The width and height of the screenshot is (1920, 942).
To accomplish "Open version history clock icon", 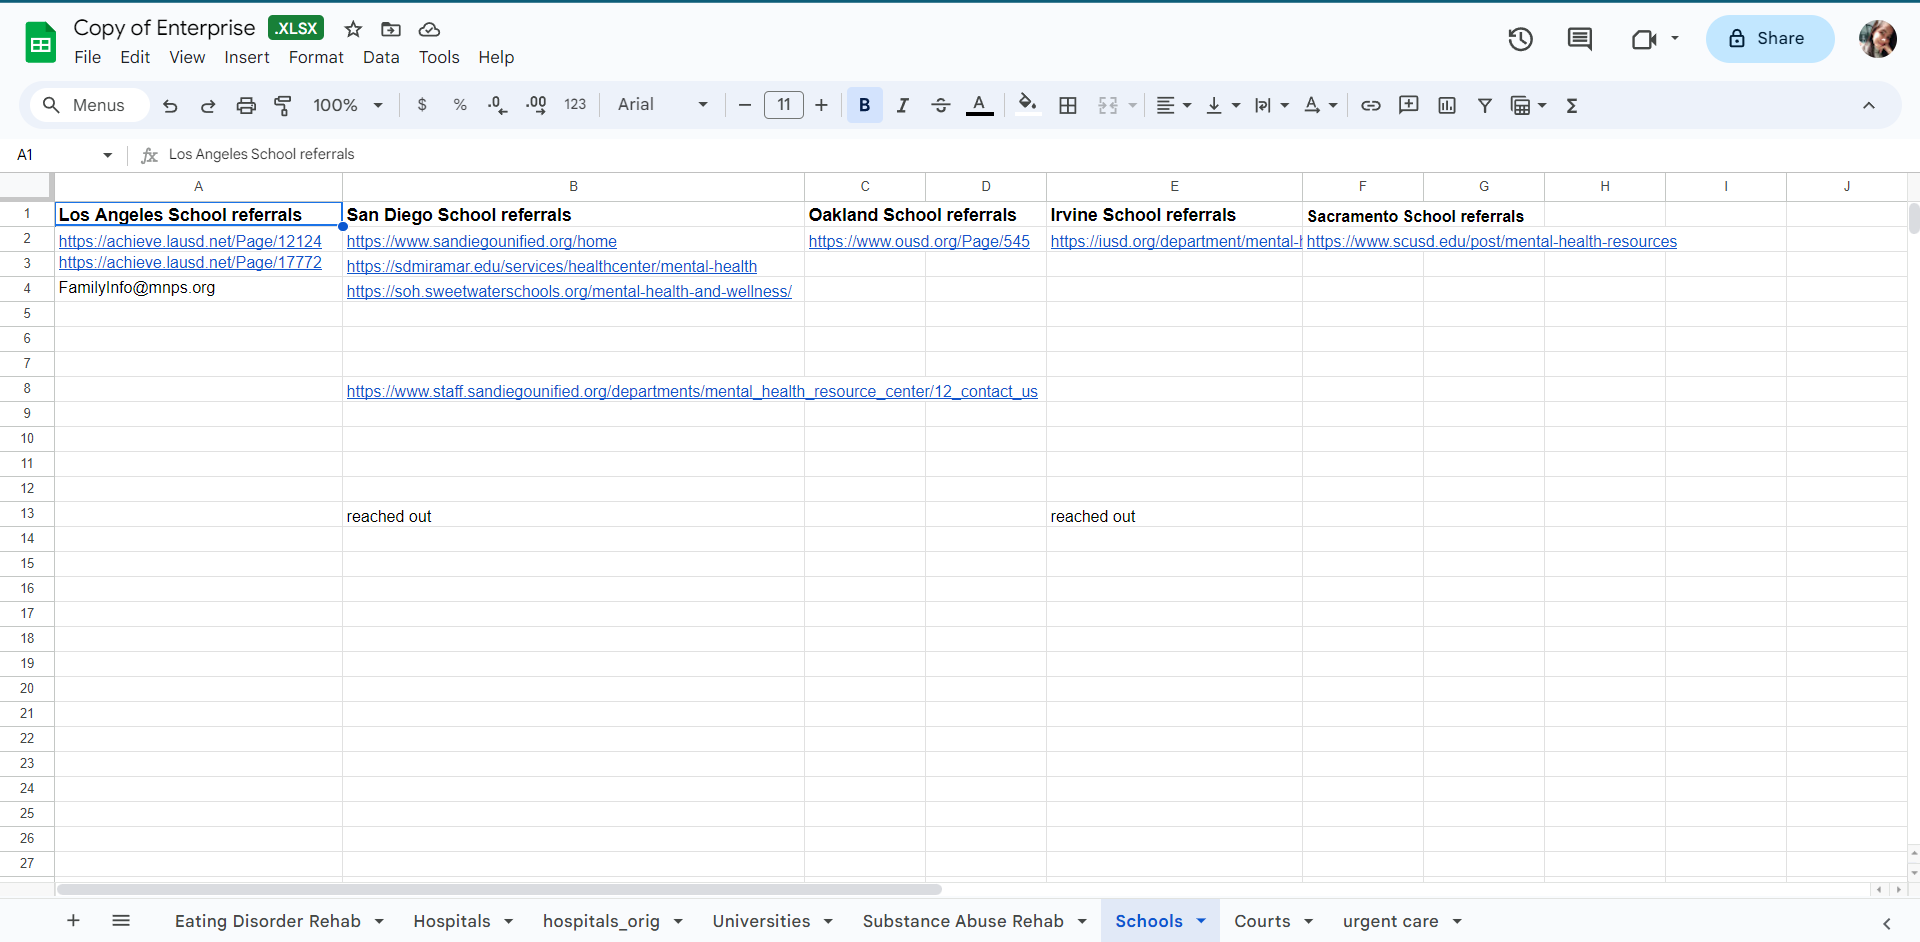I will click(1520, 39).
